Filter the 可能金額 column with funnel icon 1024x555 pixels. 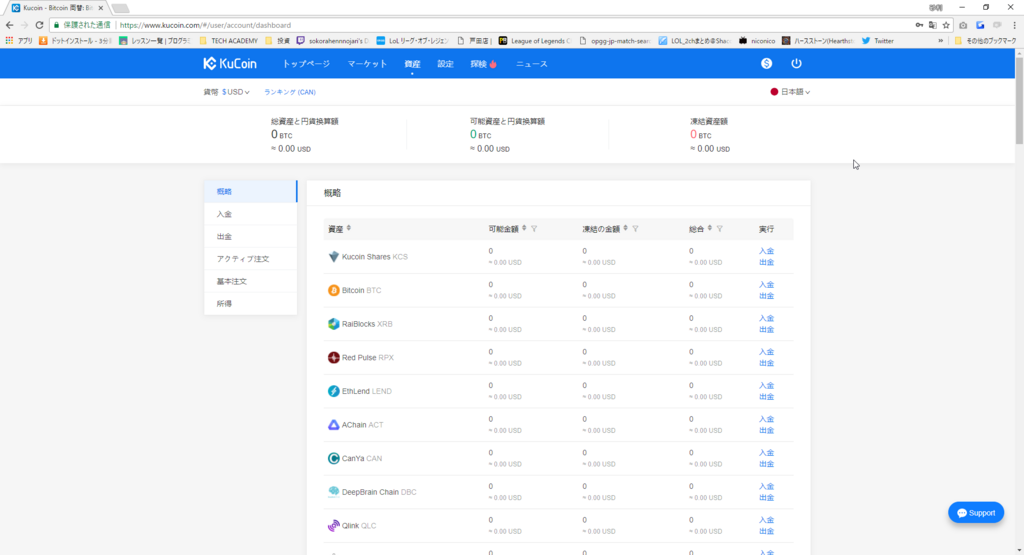[x=534, y=229]
